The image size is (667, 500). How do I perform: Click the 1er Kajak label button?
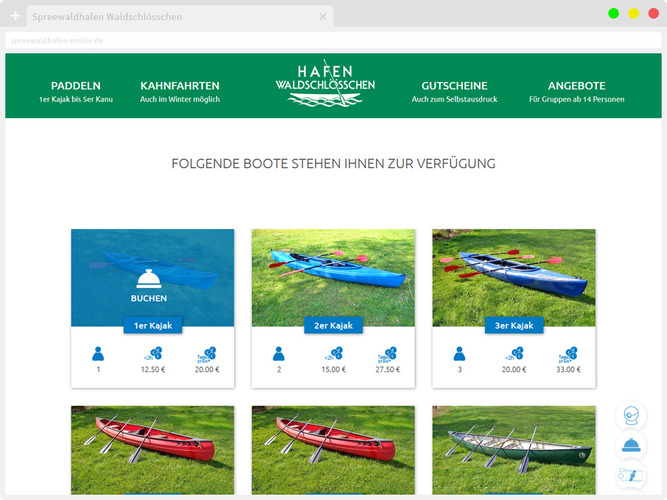153,325
